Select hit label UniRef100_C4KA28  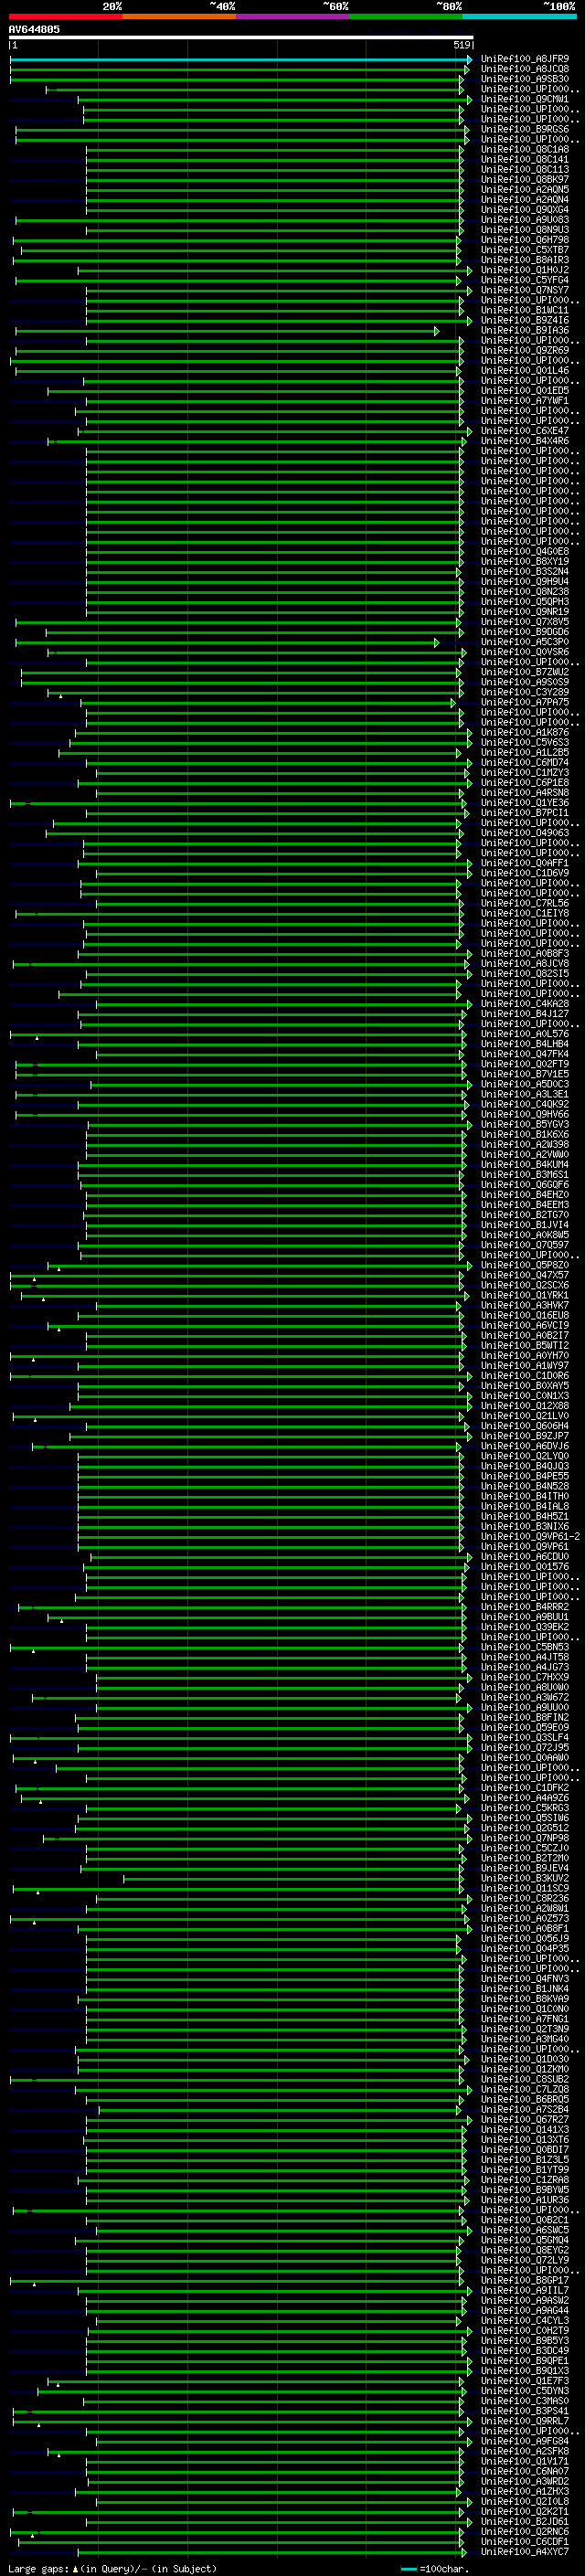click(525, 1004)
